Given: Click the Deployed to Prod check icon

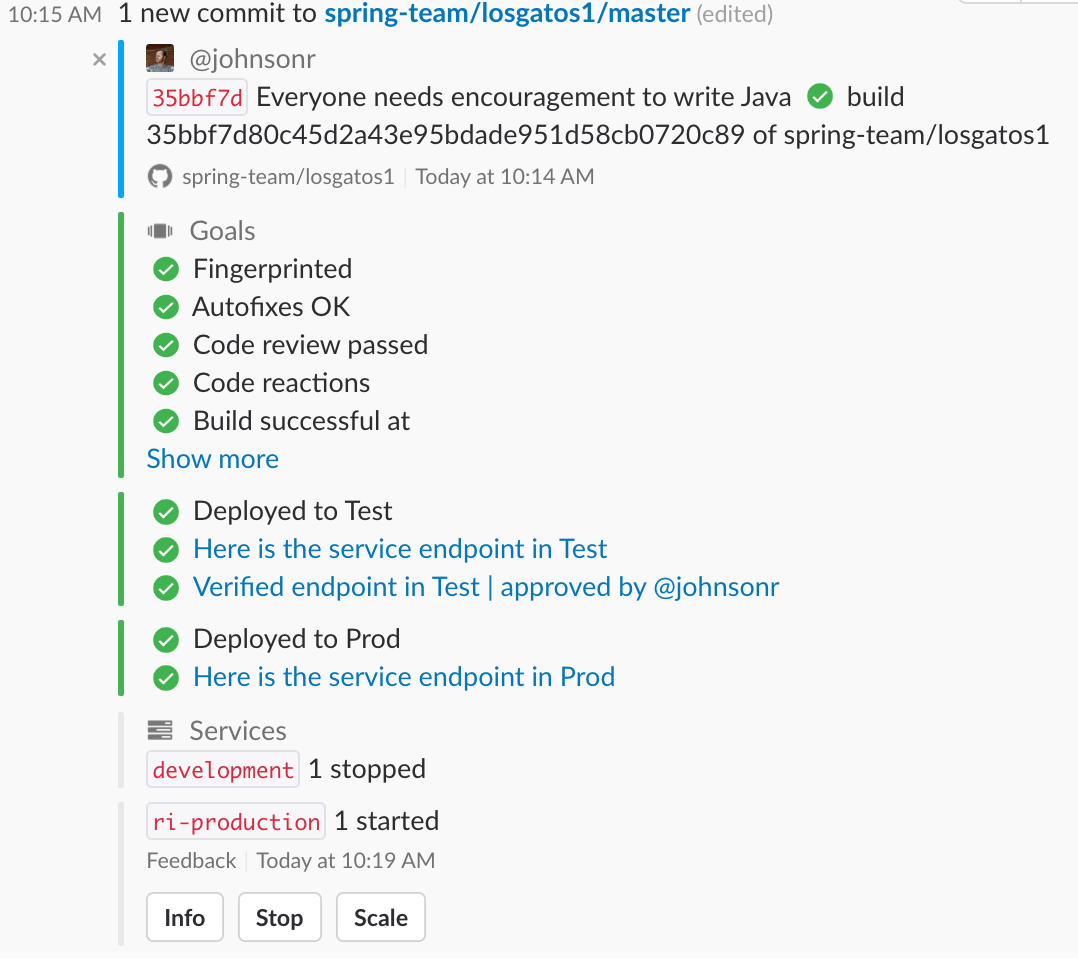Looking at the screenshot, I should tap(166, 639).
